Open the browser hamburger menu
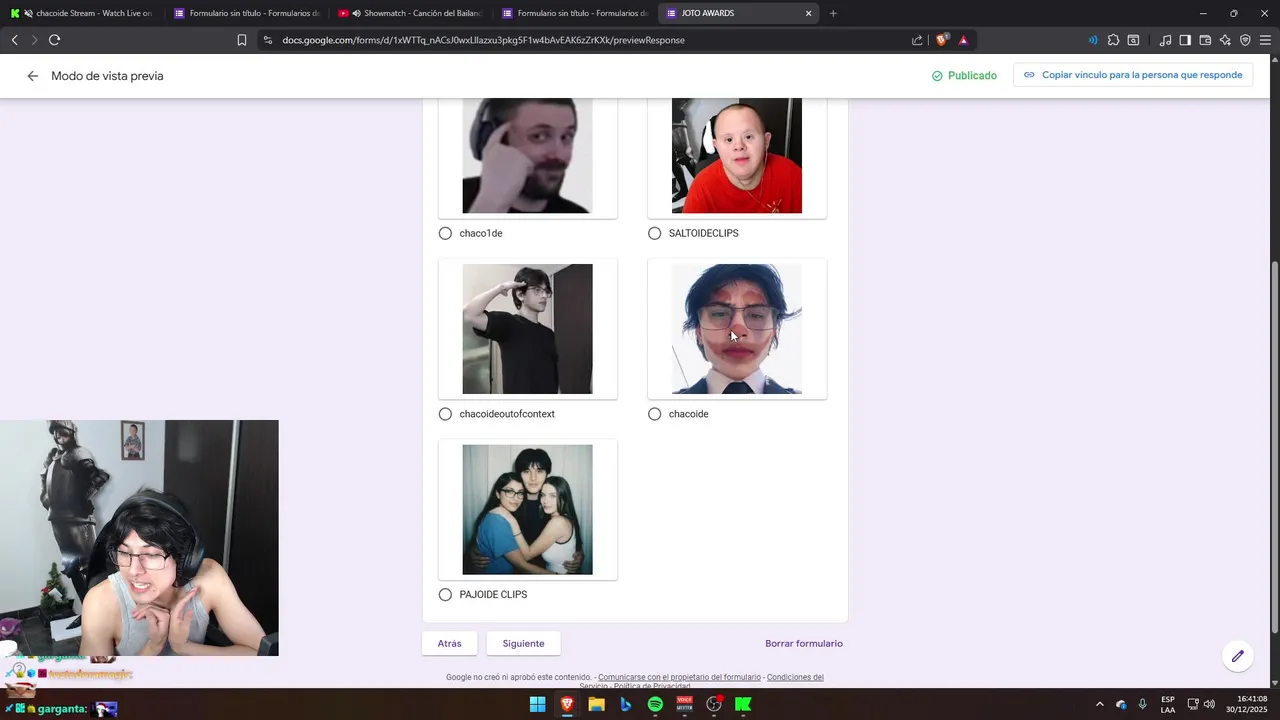This screenshot has height=720, width=1280. 1265,40
